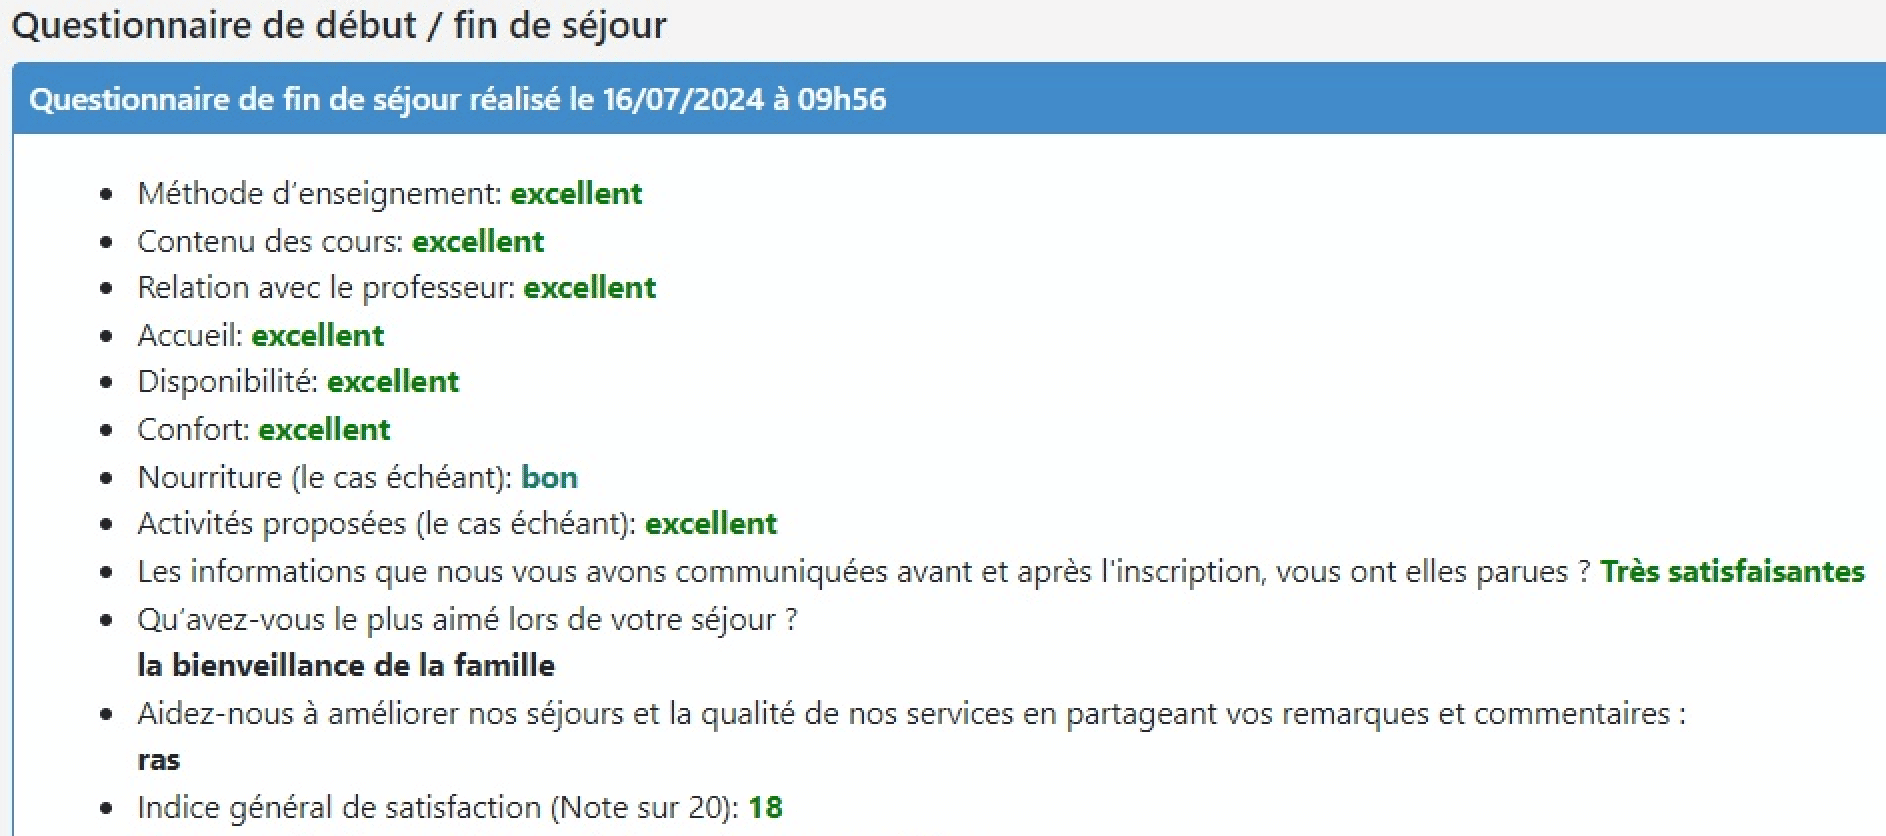Select the page title 'Questionnaire de début / fin de séjour'
Image resolution: width=1886 pixels, height=836 pixels.
339,25
